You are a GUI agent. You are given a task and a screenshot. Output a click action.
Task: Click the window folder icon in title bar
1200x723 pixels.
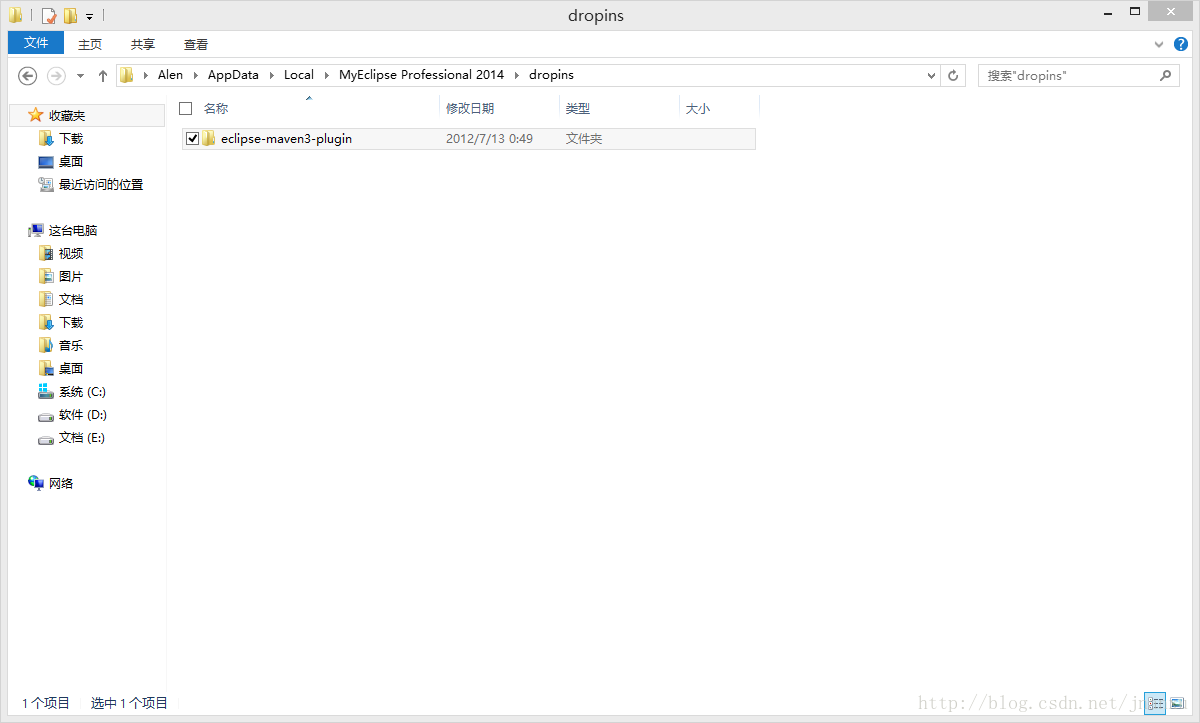[16, 16]
